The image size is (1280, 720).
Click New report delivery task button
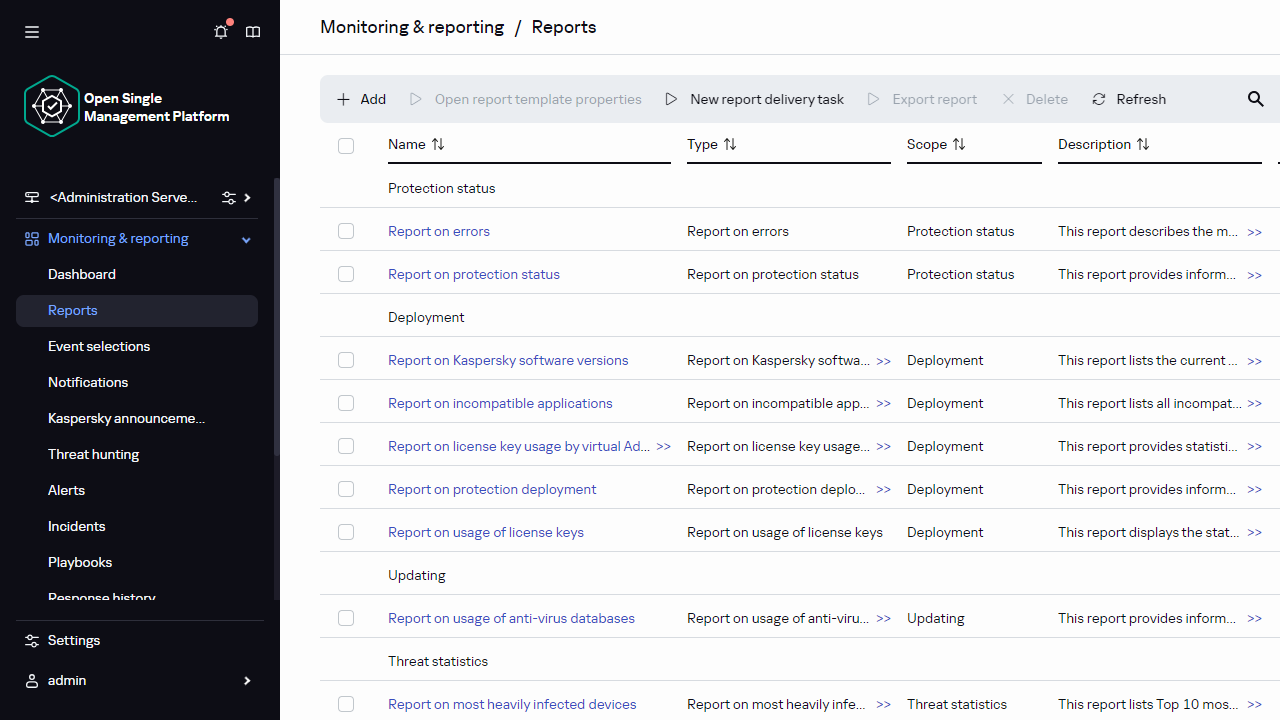[x=755, y=99]
